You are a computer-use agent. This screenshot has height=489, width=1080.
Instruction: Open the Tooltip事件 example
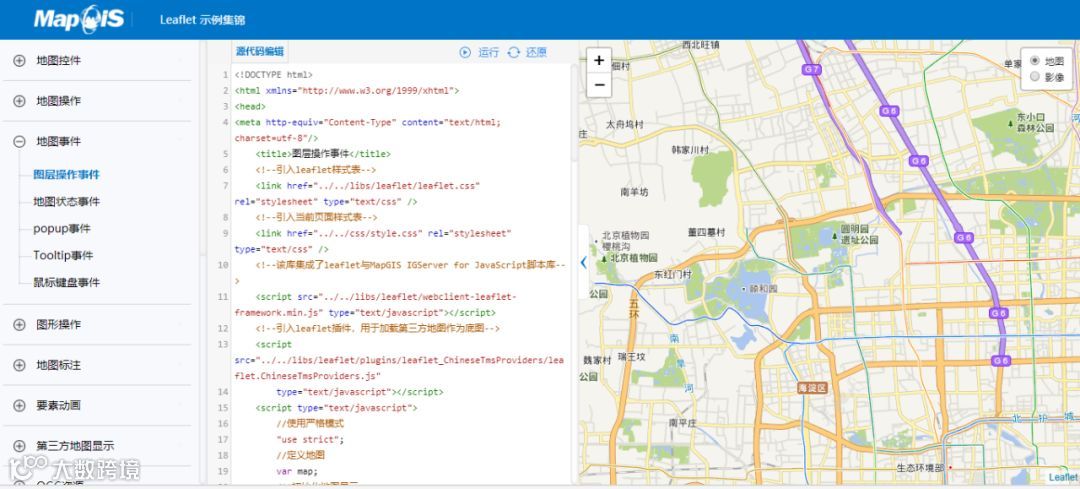point(63,256)
